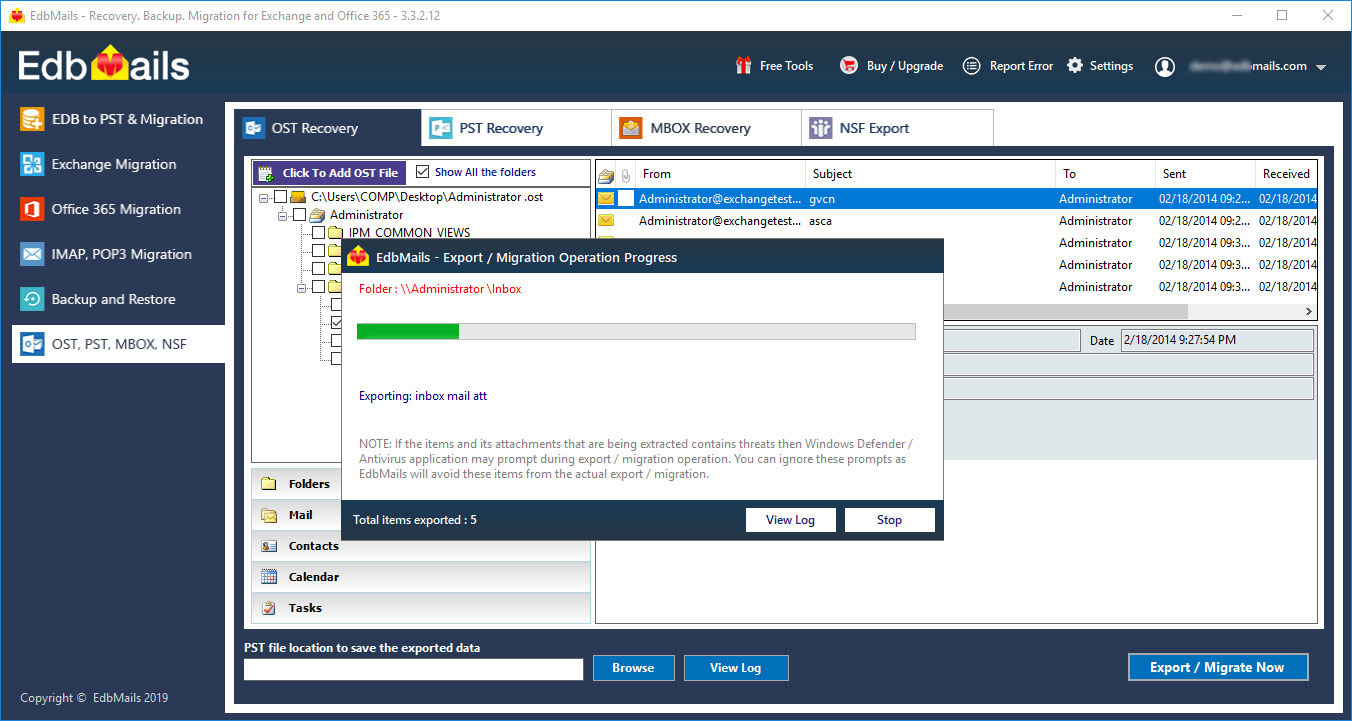Collapse the Administrator .ost root node
The height and width of the screenshot is (721, 1352).
[x=264, y=198]
